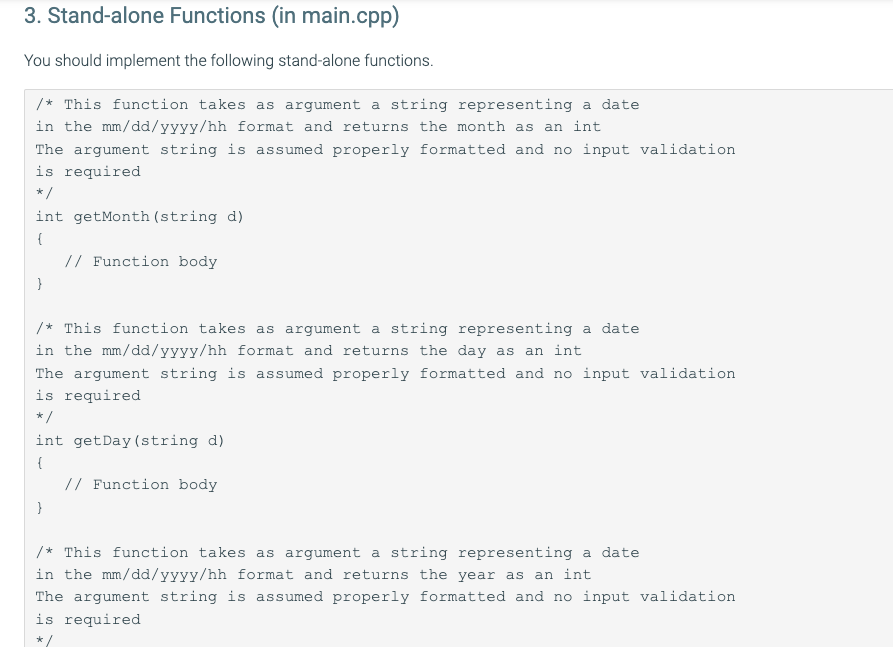Click second comment's opening '/* This function' line

tap(337, 329)
